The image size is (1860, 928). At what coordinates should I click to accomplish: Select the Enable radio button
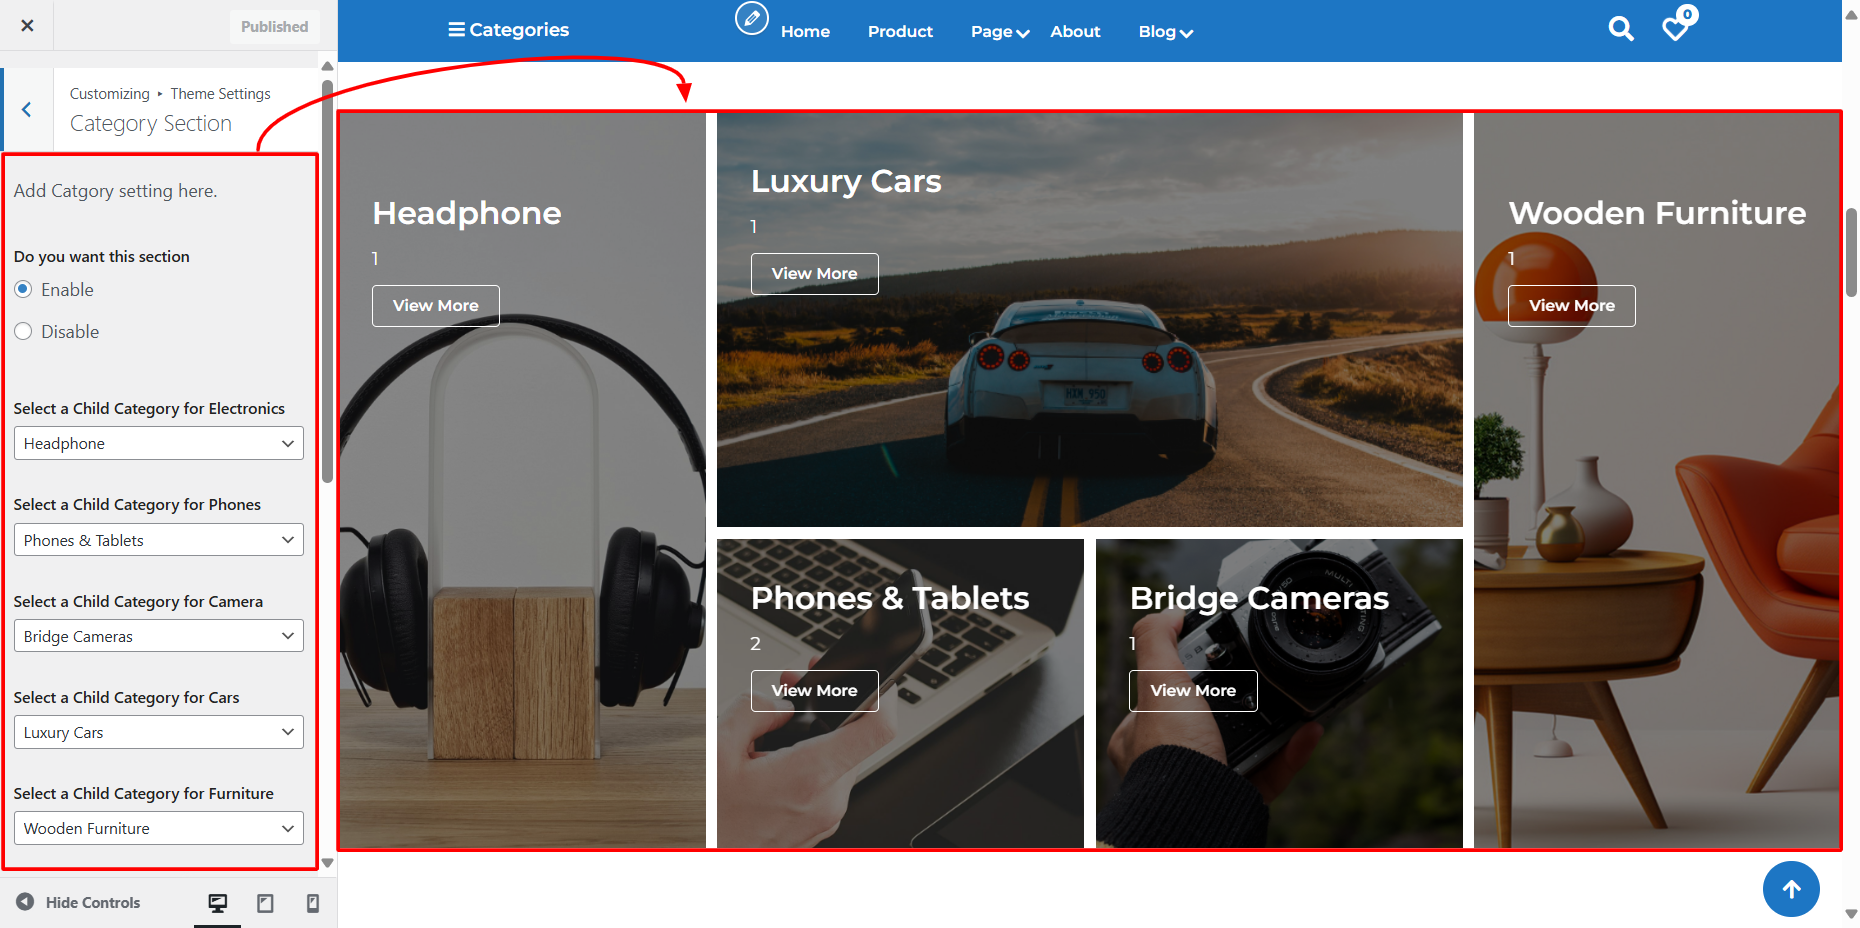click(x=23, y=289)
